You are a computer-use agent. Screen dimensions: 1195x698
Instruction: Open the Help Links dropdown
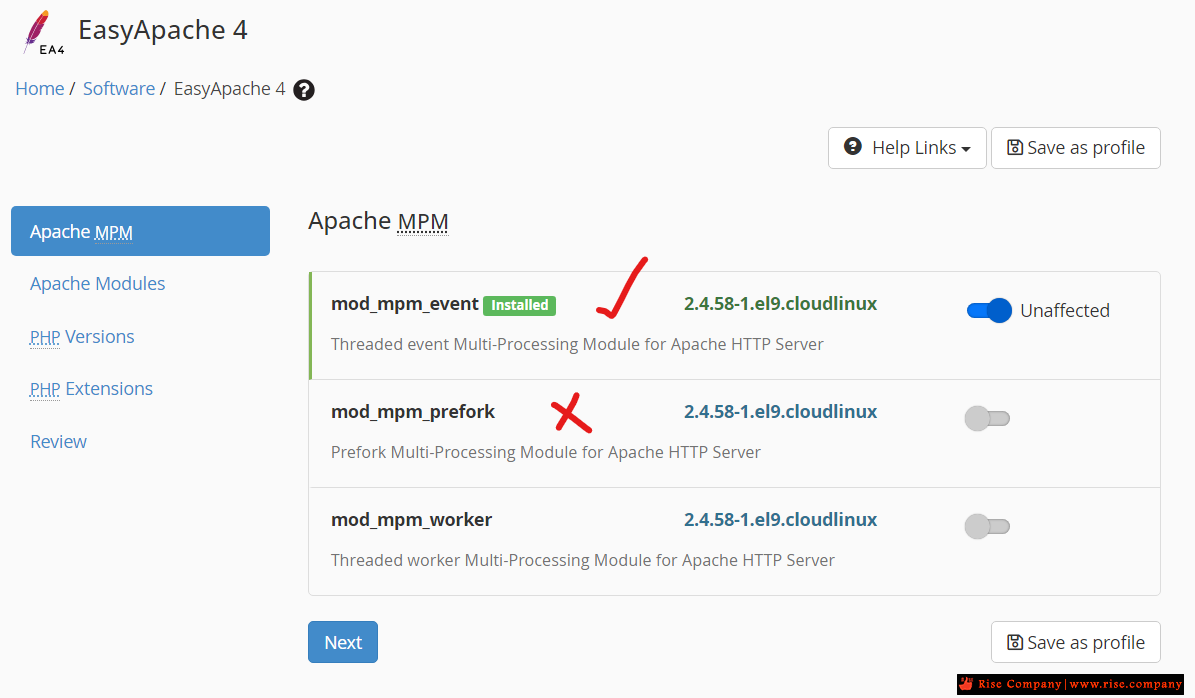pyautogui.click(x=907, y=148)
